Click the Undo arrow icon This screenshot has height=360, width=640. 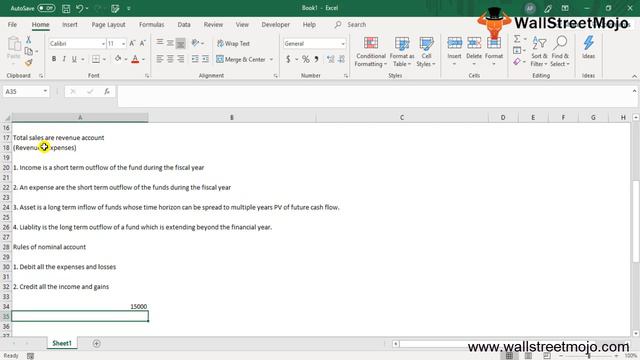[80, 8]
